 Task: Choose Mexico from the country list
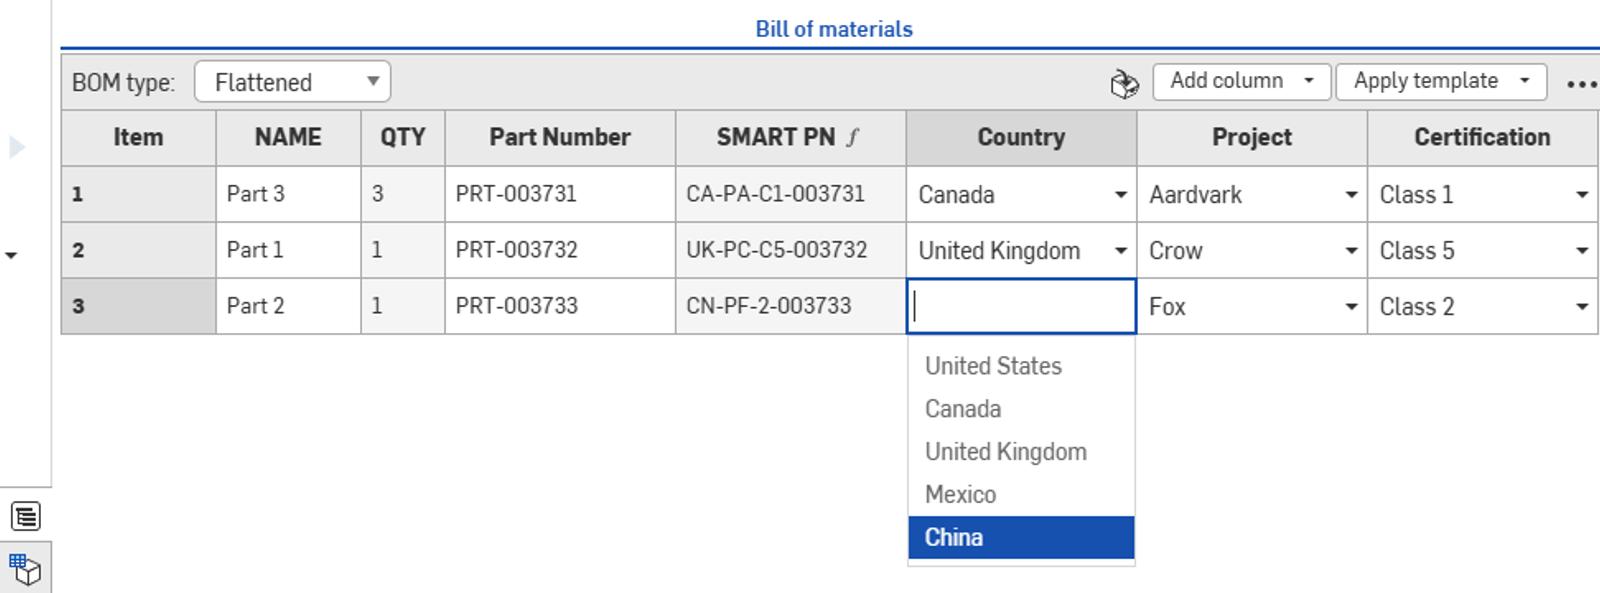(960, 494)
